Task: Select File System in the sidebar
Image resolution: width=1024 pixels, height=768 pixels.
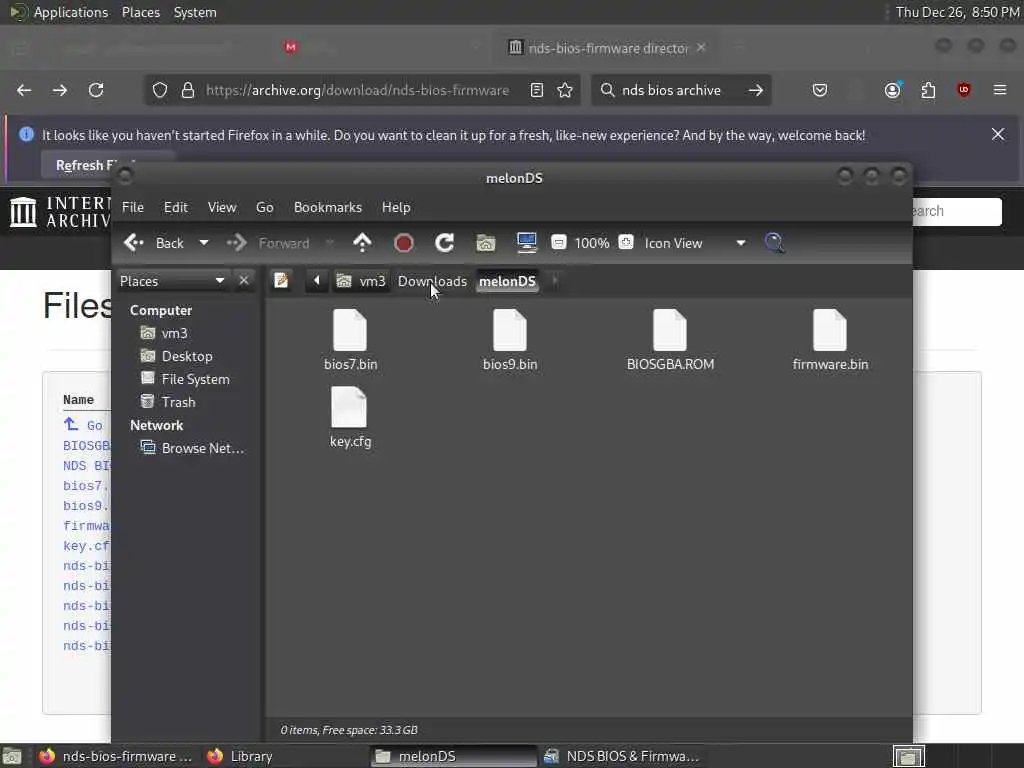Action: click(x=195, y=379)
